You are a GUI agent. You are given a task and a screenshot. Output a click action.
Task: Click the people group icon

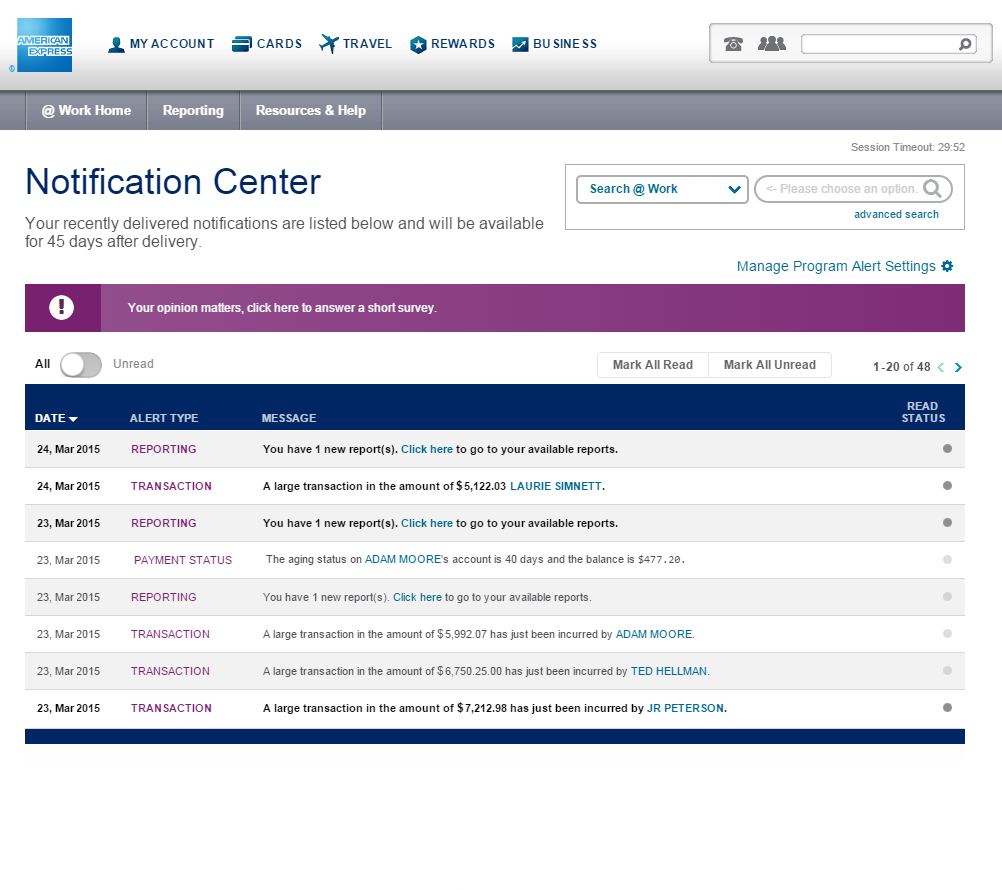pos(771,44)
